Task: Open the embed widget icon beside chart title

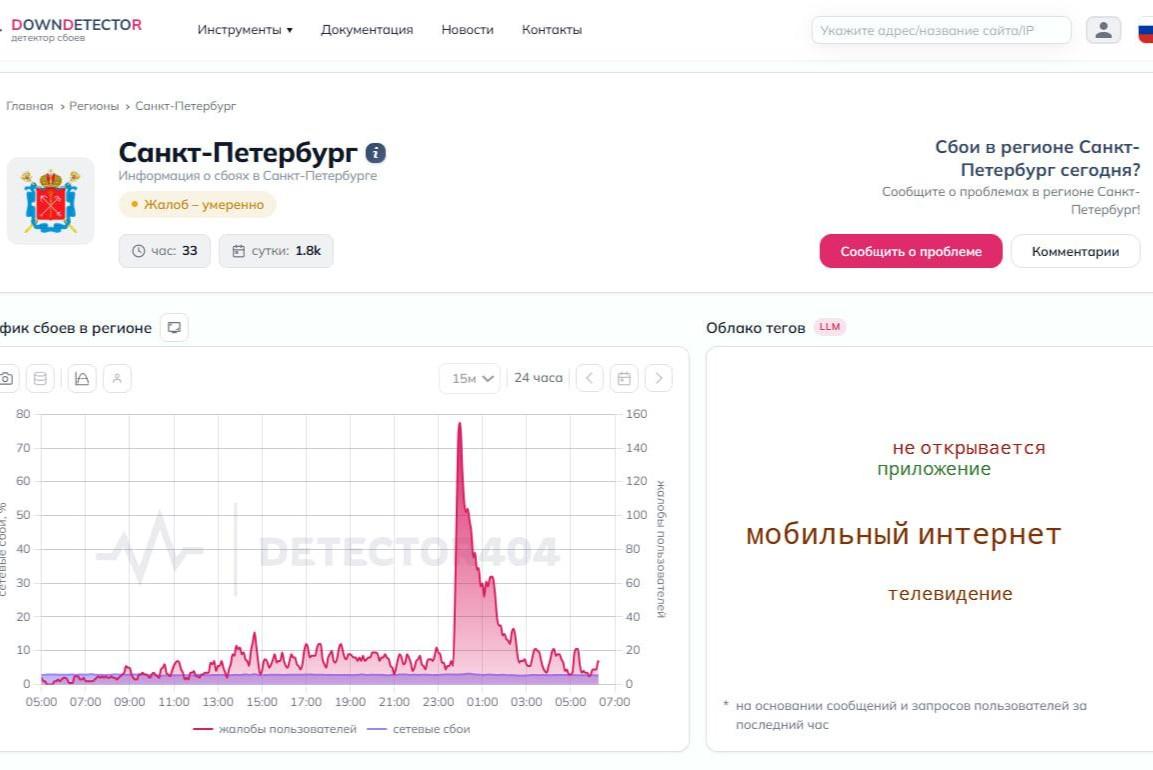Action: tap(174, 327)
